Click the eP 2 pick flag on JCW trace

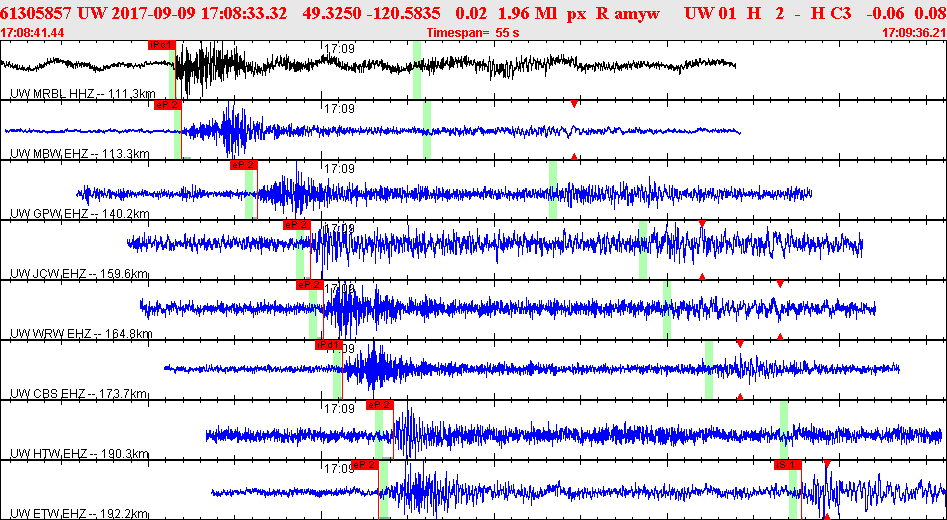coord(297,225)
